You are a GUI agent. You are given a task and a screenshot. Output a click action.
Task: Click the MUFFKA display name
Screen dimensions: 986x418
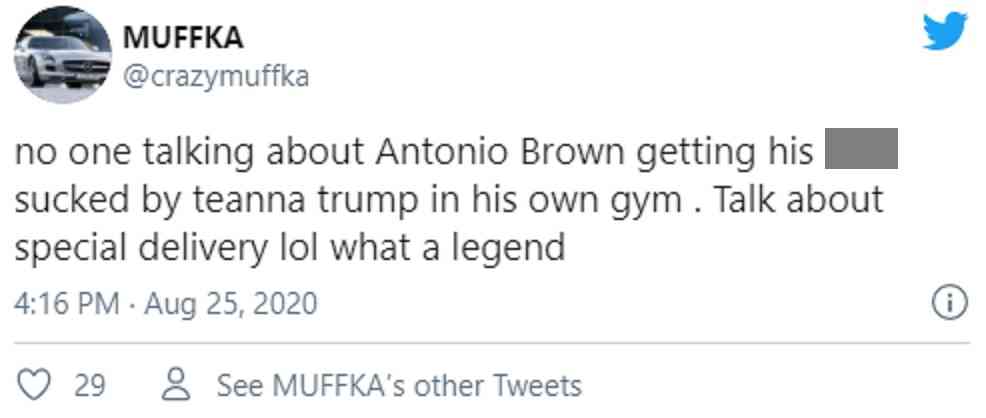click(183, 39)
